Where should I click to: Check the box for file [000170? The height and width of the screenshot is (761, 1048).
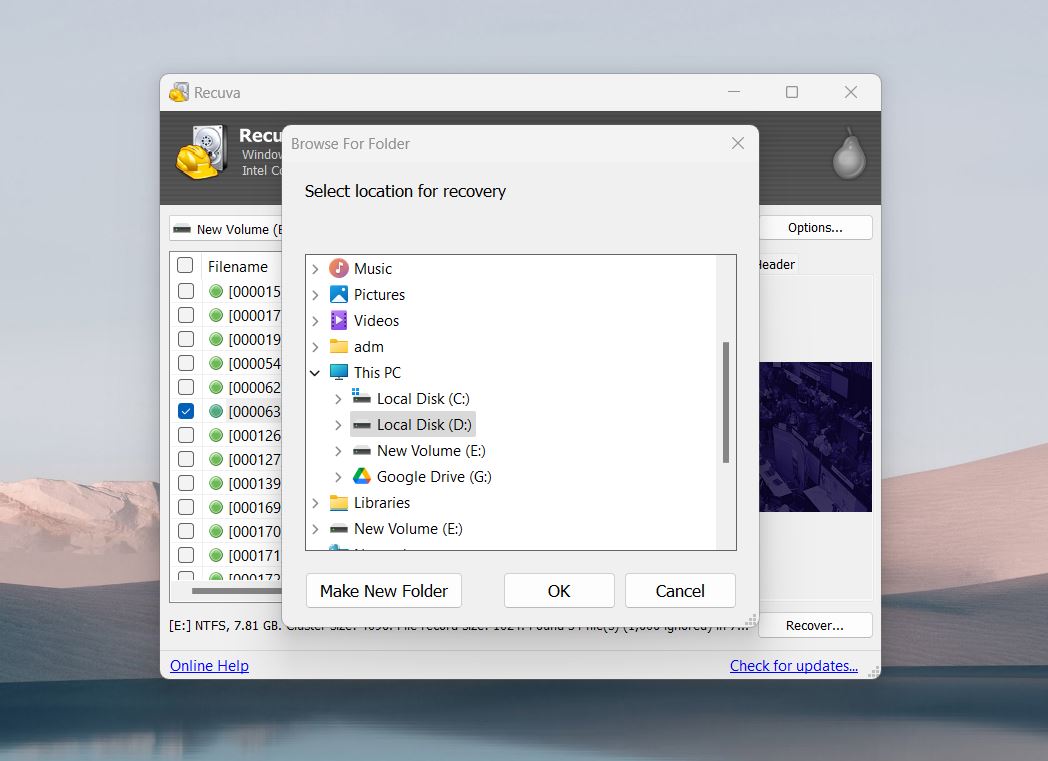pos(186,531)
